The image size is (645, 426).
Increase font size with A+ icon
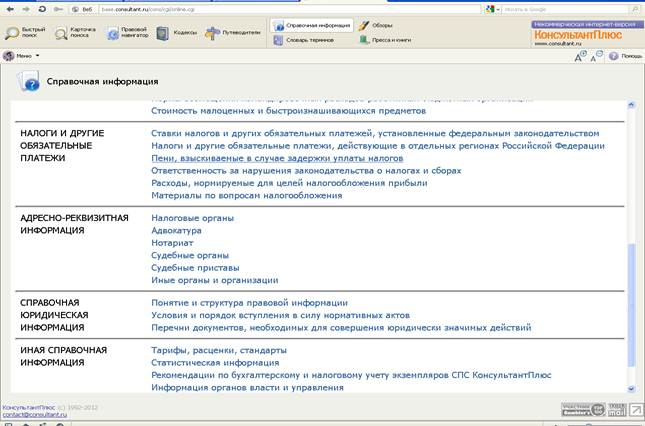click(x=580, y=56)
